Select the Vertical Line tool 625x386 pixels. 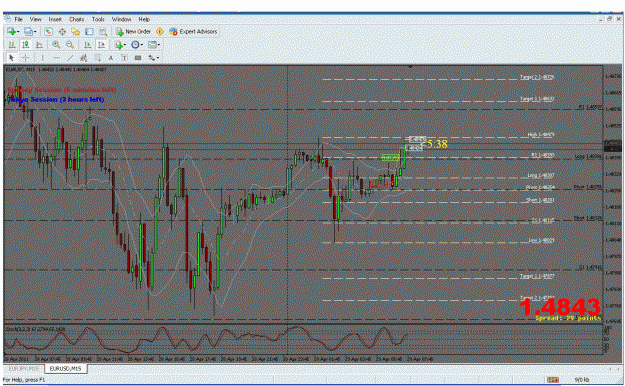[42, 58]
